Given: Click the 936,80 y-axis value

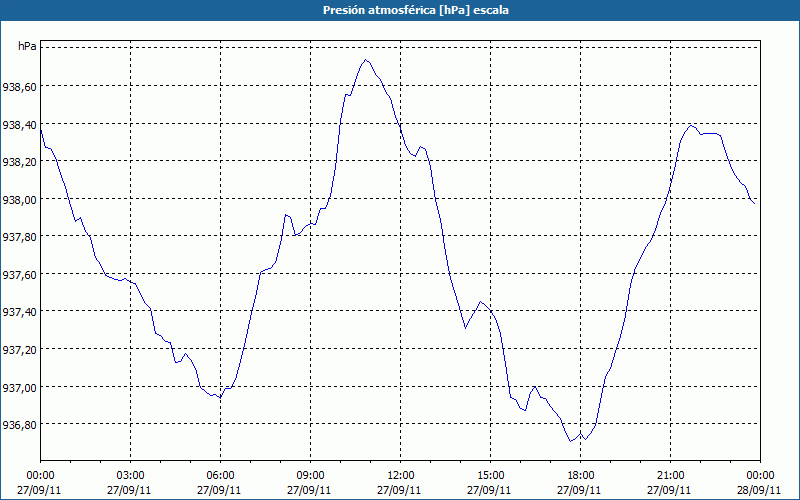Looking at the screenshot, I should (19, 424).
